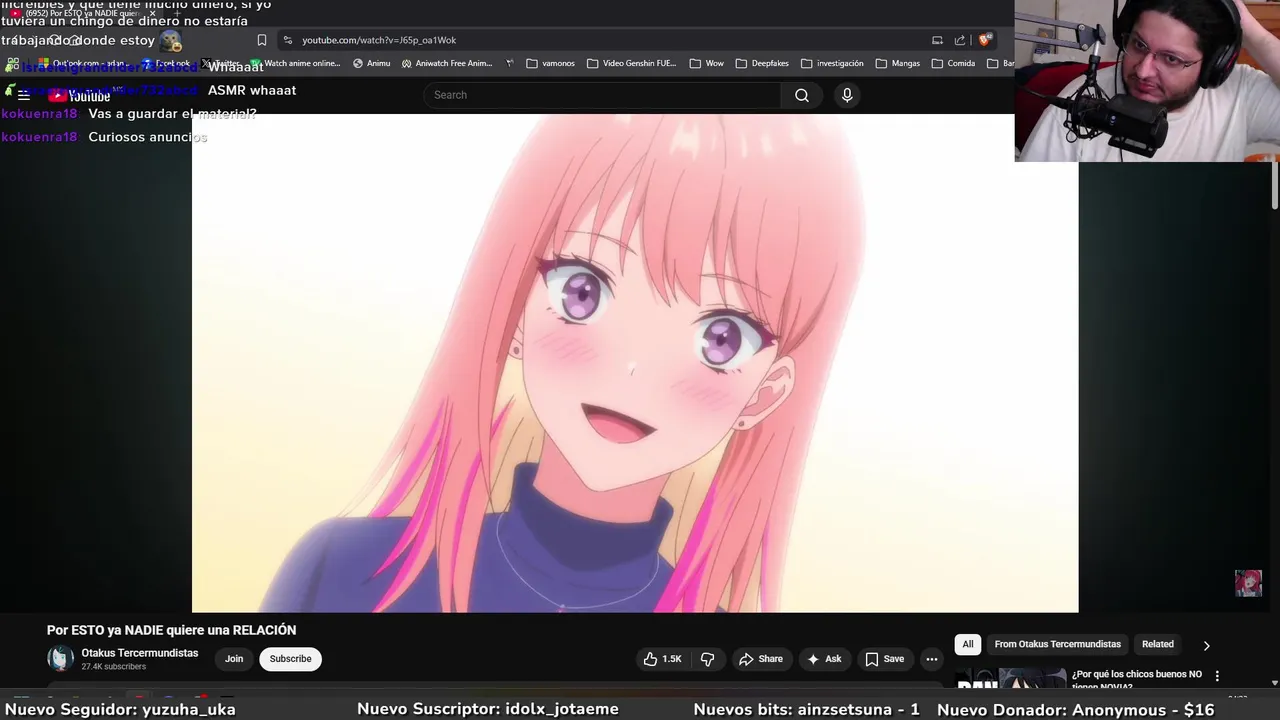Screen dimensions: 1280x720
Task: Join the Otakus Tercermundistas channel membership
Action: coord(234,659)
